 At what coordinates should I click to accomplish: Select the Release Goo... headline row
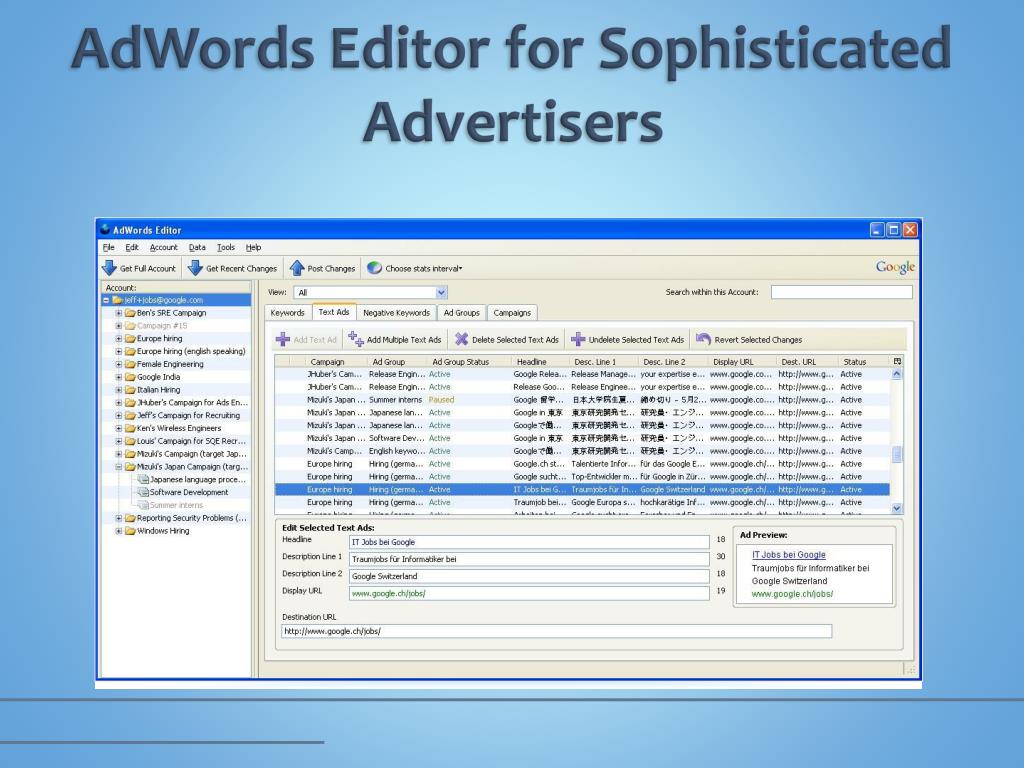tap(582, 387)
